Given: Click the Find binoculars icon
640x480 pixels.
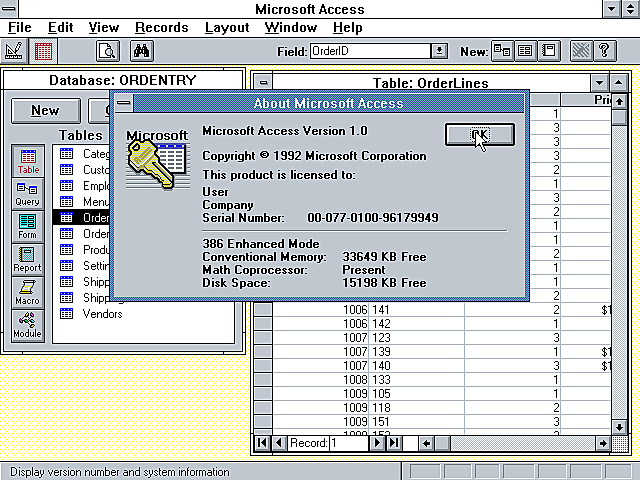Looking at the screenshot, I should [142, 51].
